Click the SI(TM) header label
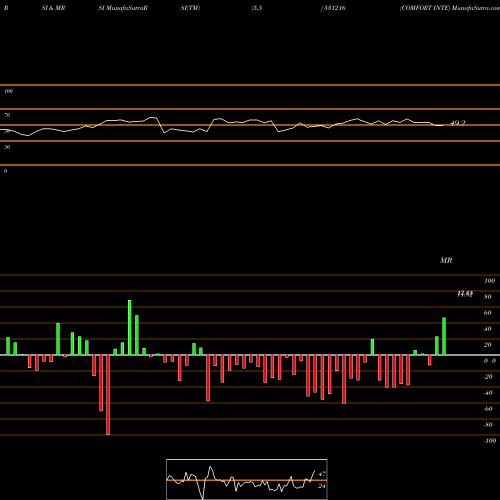Screen dimensions: 500x500 pos(190,8)
